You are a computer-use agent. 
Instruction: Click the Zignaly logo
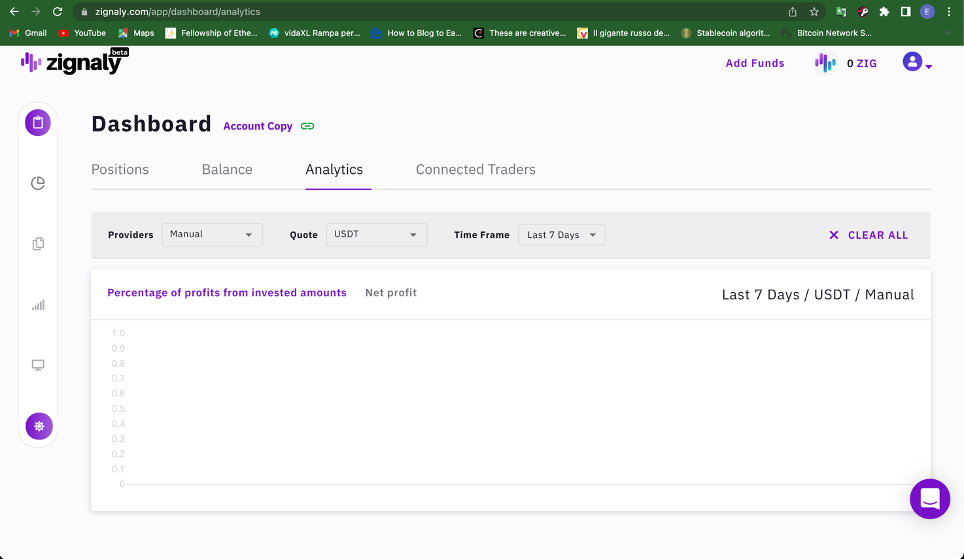point(74,61)
